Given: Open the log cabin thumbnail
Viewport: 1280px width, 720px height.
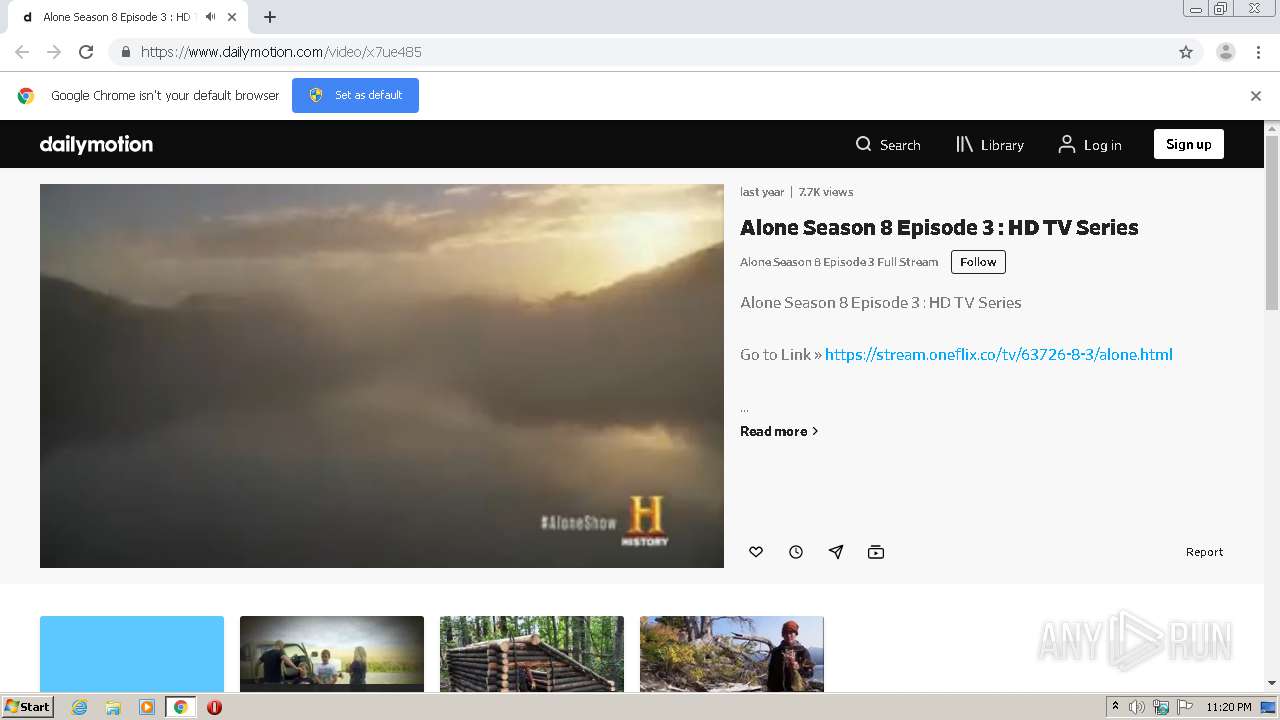Looking at the screenshot, I should click(532, 654).
